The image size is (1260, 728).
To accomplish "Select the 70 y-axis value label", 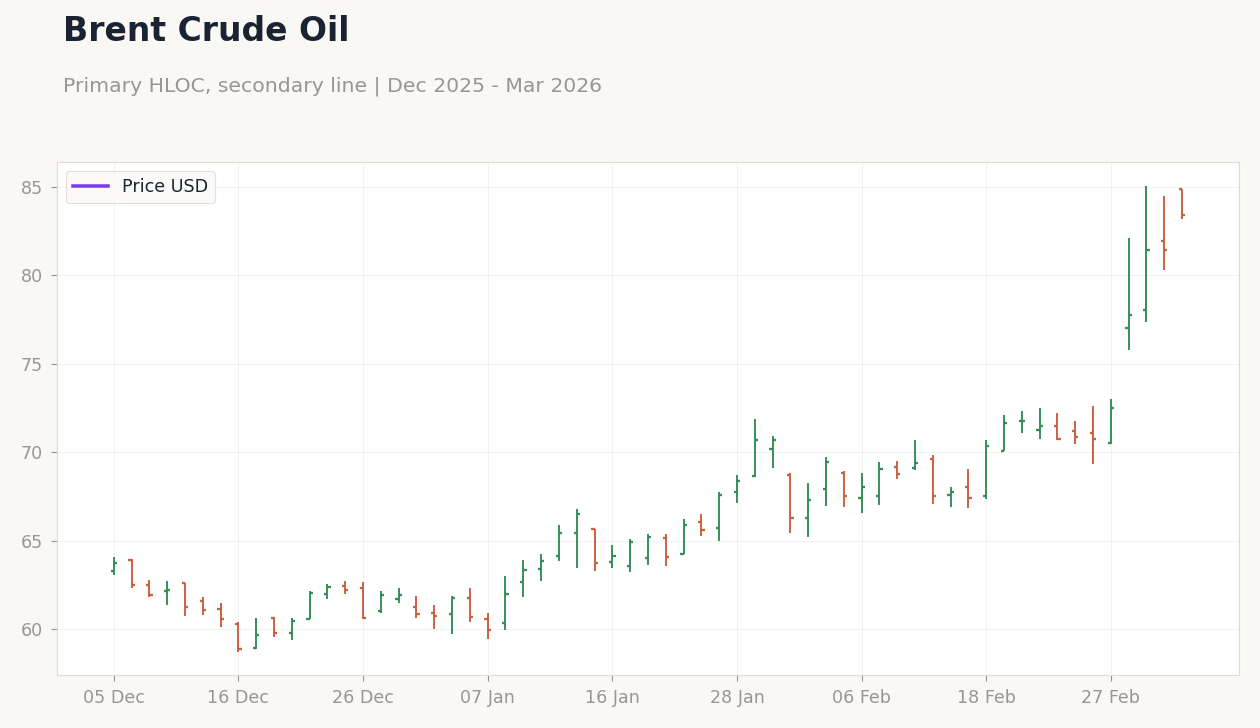I will click(32, 453).
